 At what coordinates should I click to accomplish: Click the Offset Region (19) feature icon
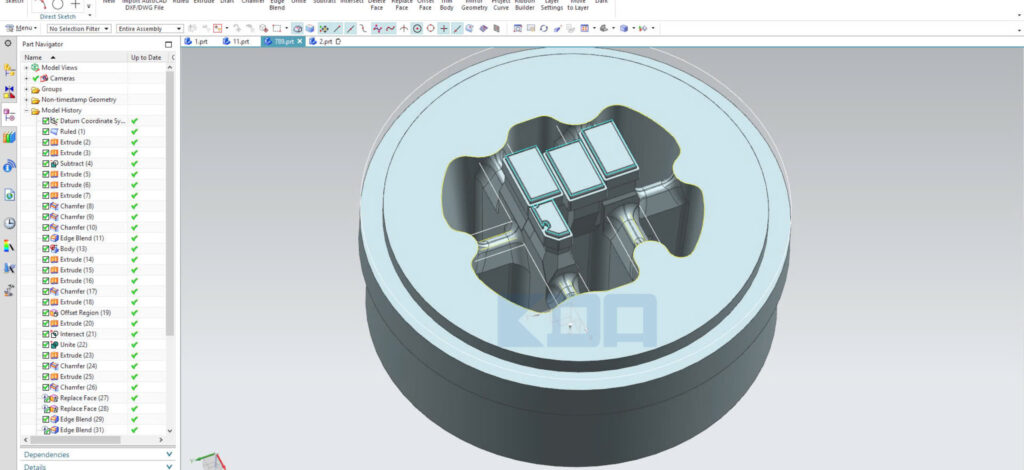[54, 313]
